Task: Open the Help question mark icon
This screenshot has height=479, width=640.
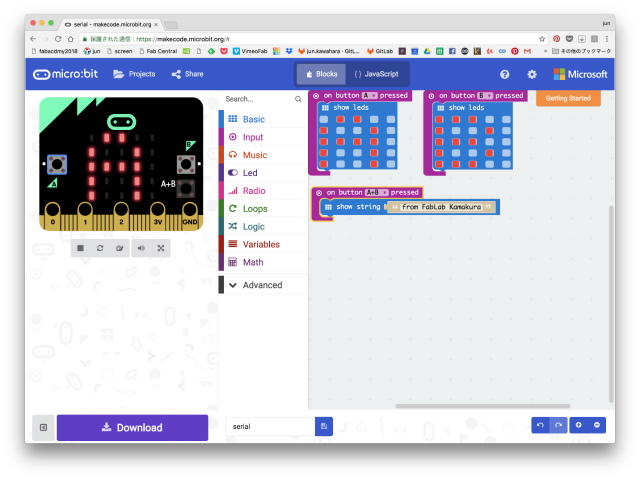Action: coord(504,74)
